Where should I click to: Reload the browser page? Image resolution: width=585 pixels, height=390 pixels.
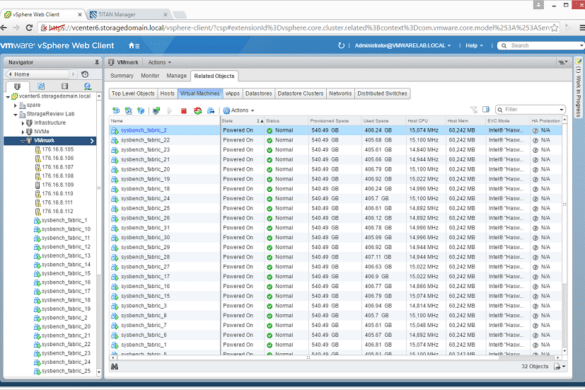[29, 28]
